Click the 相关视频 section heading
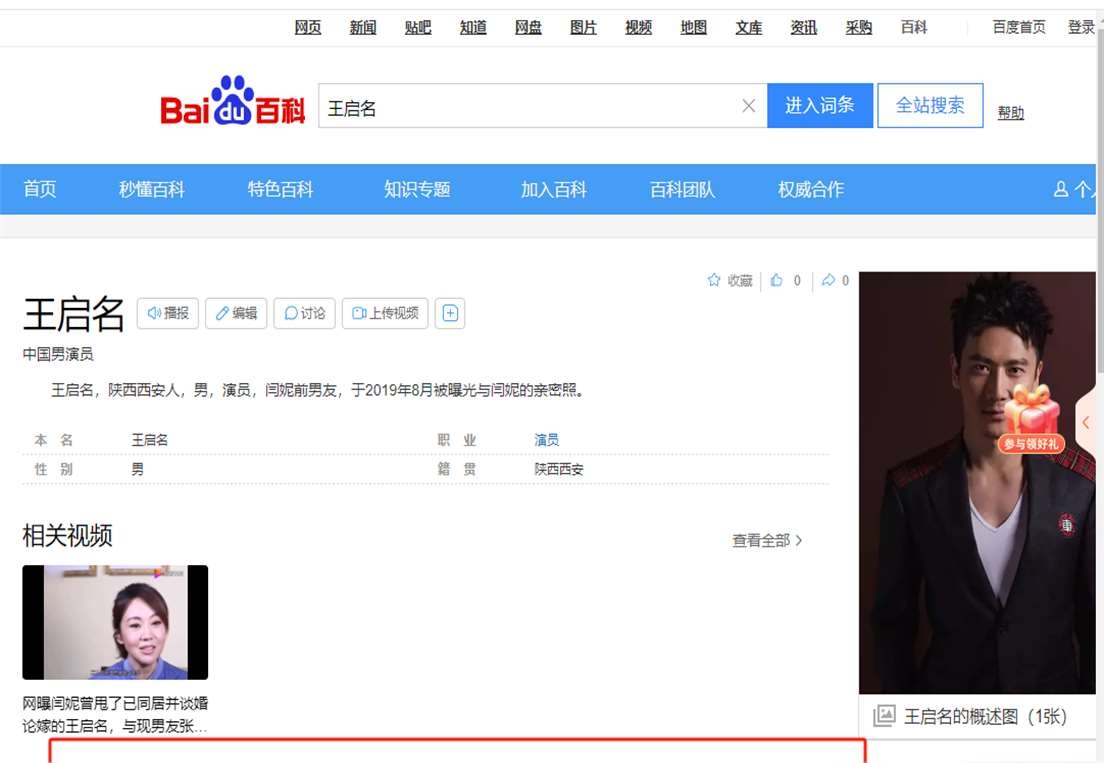 [x=68, y=536]
